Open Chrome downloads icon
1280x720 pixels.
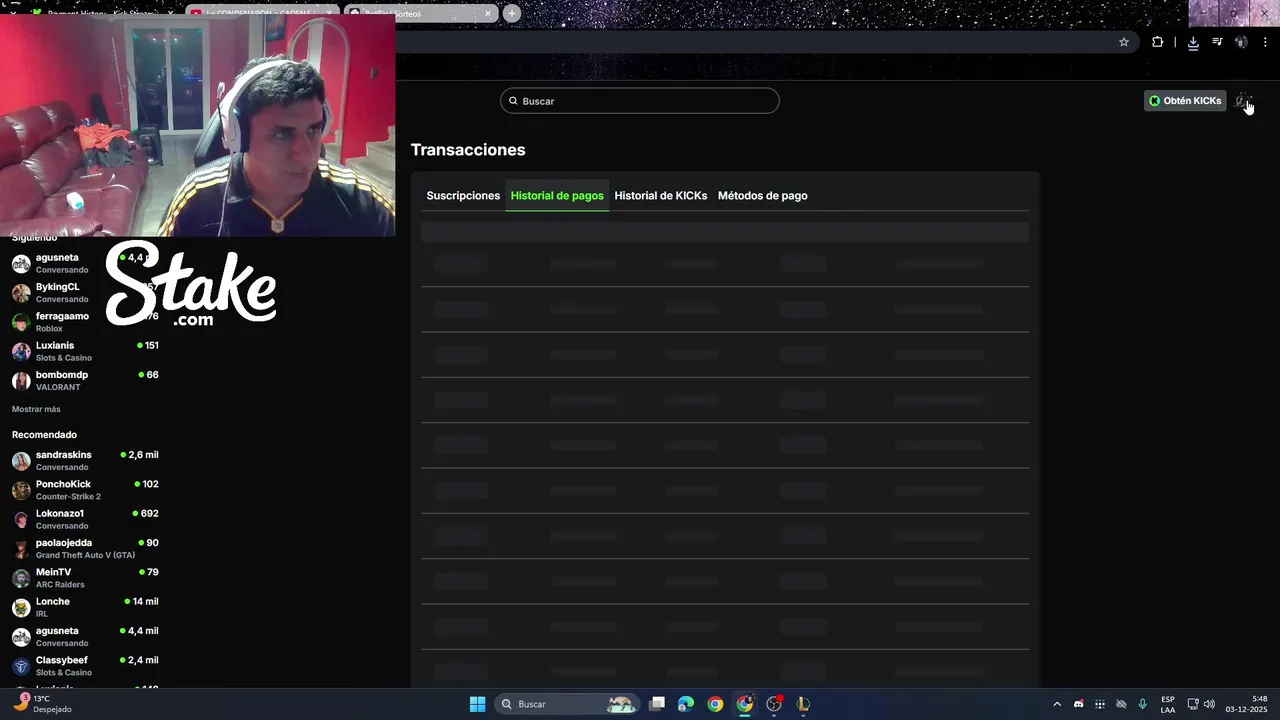tap(1193, 42)
